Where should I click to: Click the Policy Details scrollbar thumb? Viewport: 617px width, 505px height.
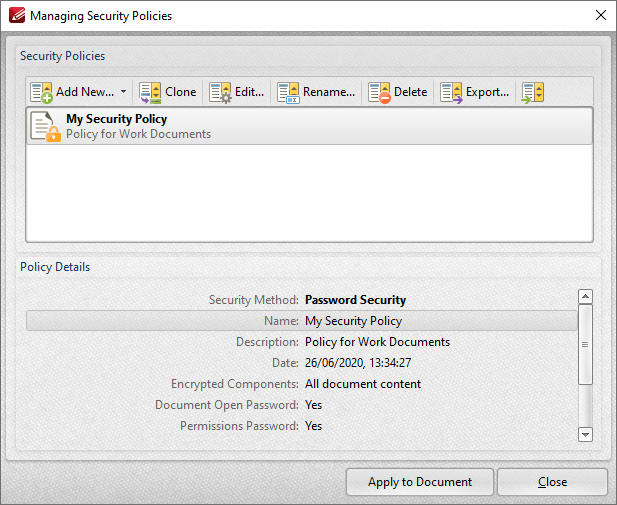pos(586,344)
